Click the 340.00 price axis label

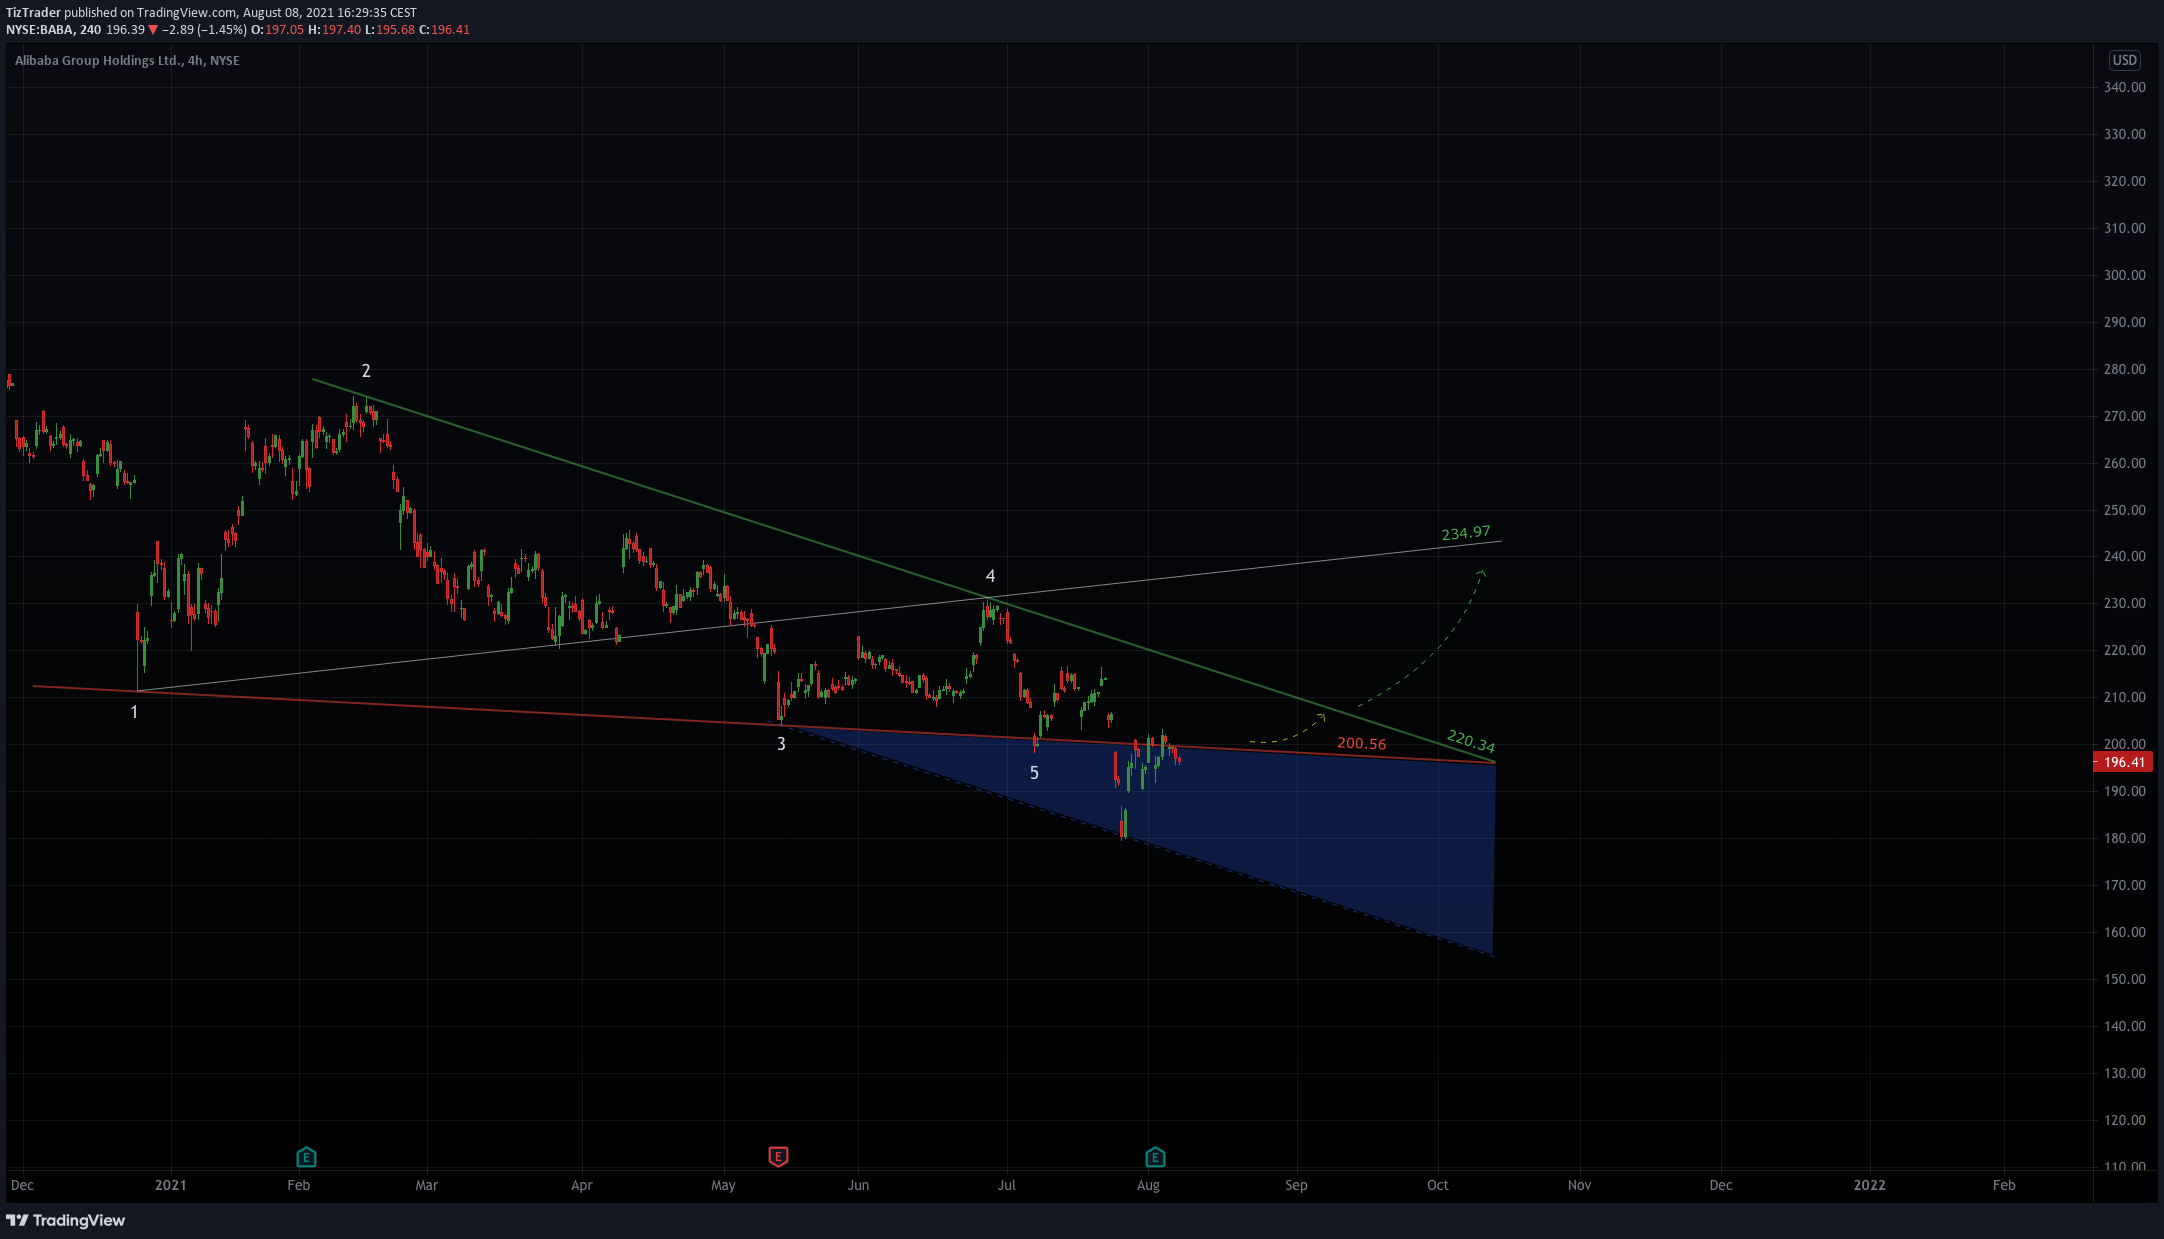pyautogui.click(x=2124, y=87)
